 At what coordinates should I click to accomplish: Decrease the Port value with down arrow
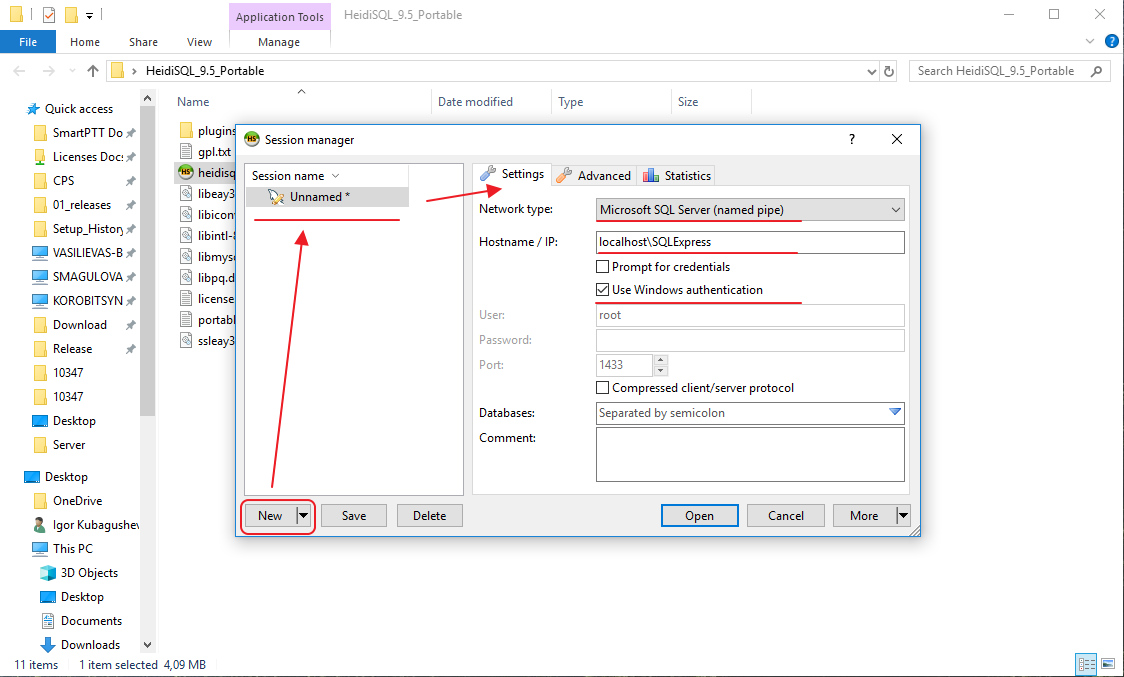[x=661, y=370]
